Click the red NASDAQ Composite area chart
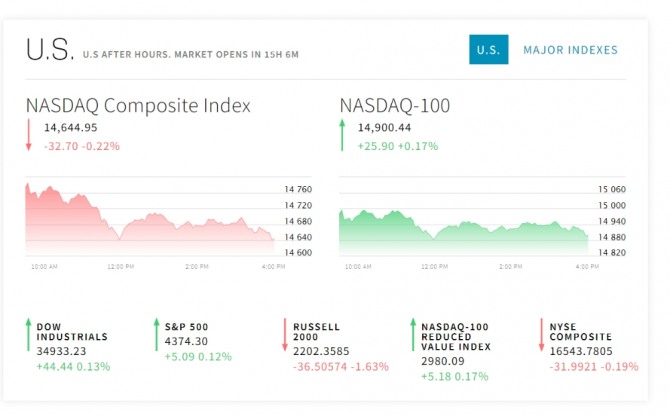The height and width of the screenshot is (416, 670). (x=150, y=220)
